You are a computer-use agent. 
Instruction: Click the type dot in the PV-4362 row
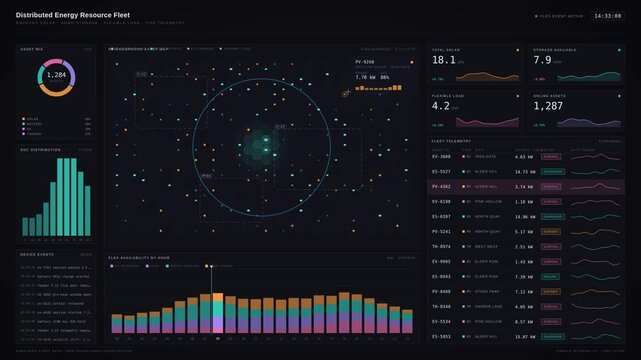point(464,187)
